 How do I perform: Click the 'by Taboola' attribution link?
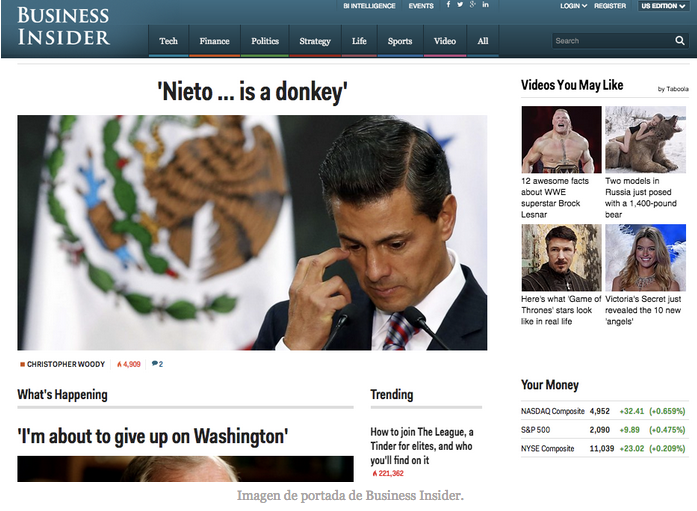pos(673,89)
